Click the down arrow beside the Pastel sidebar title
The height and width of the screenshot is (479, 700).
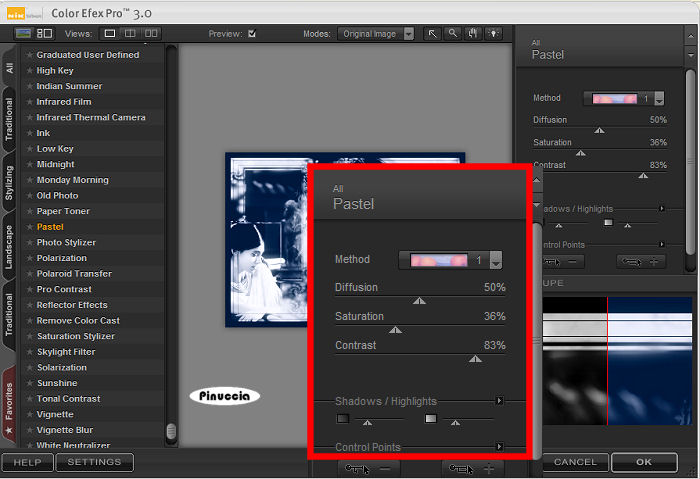691,55
